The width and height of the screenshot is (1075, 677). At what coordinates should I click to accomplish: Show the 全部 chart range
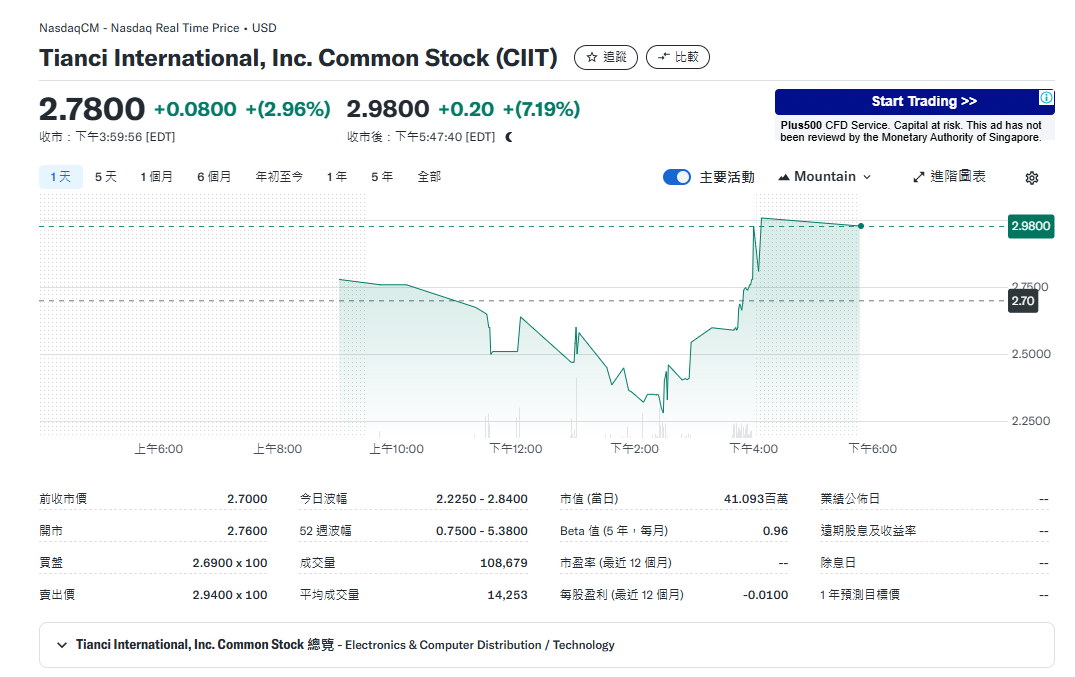click(429, 177)
